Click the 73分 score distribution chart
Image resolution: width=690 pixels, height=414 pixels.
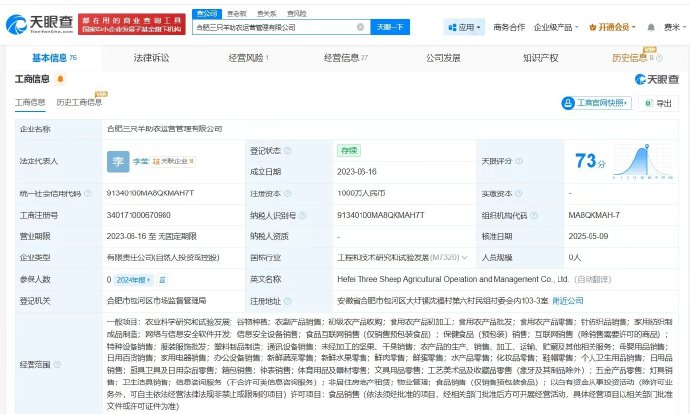[x=643, y=161]
